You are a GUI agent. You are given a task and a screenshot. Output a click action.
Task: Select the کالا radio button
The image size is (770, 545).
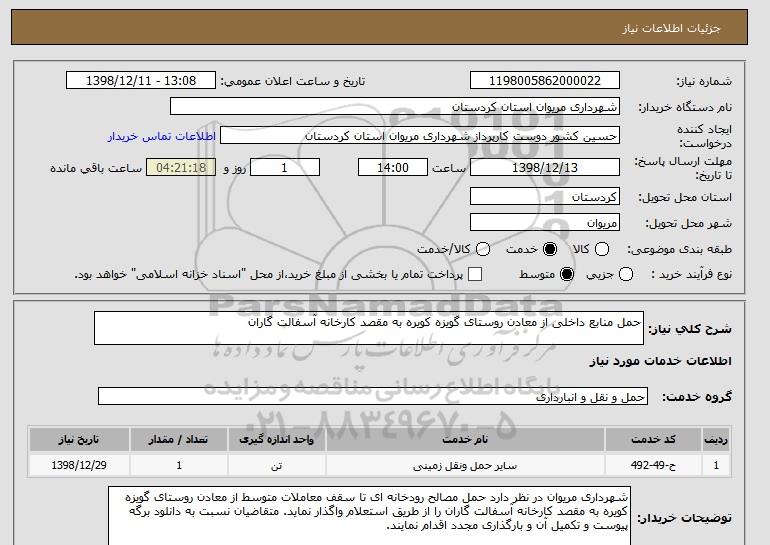(602, 249)
